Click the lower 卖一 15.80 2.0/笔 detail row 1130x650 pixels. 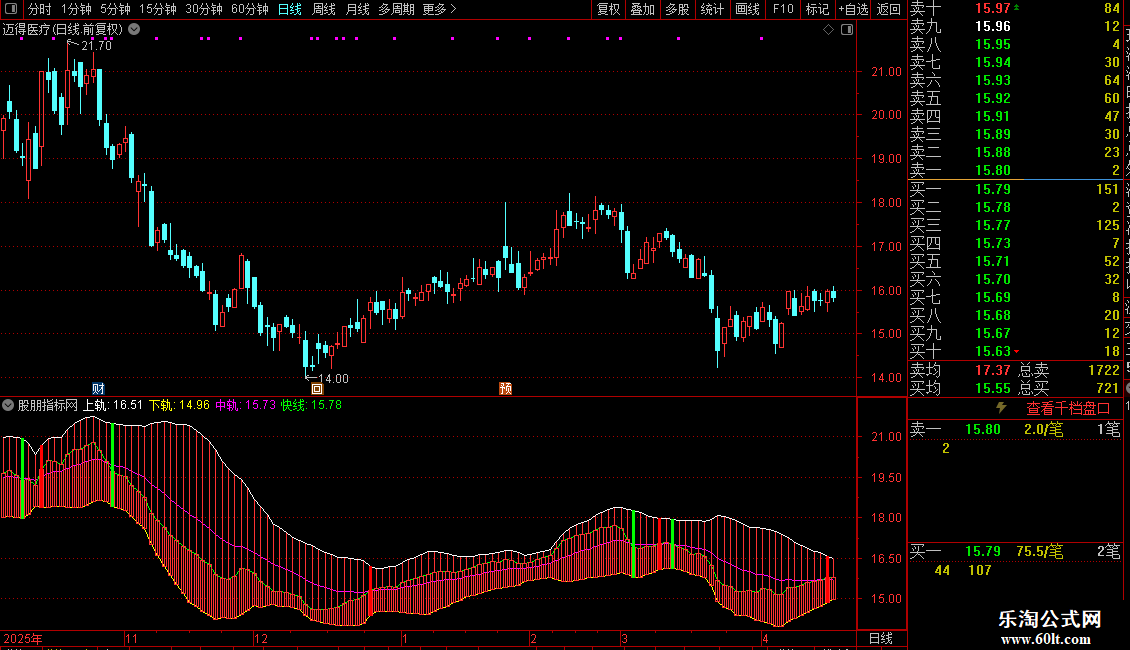click(1015, 429)
